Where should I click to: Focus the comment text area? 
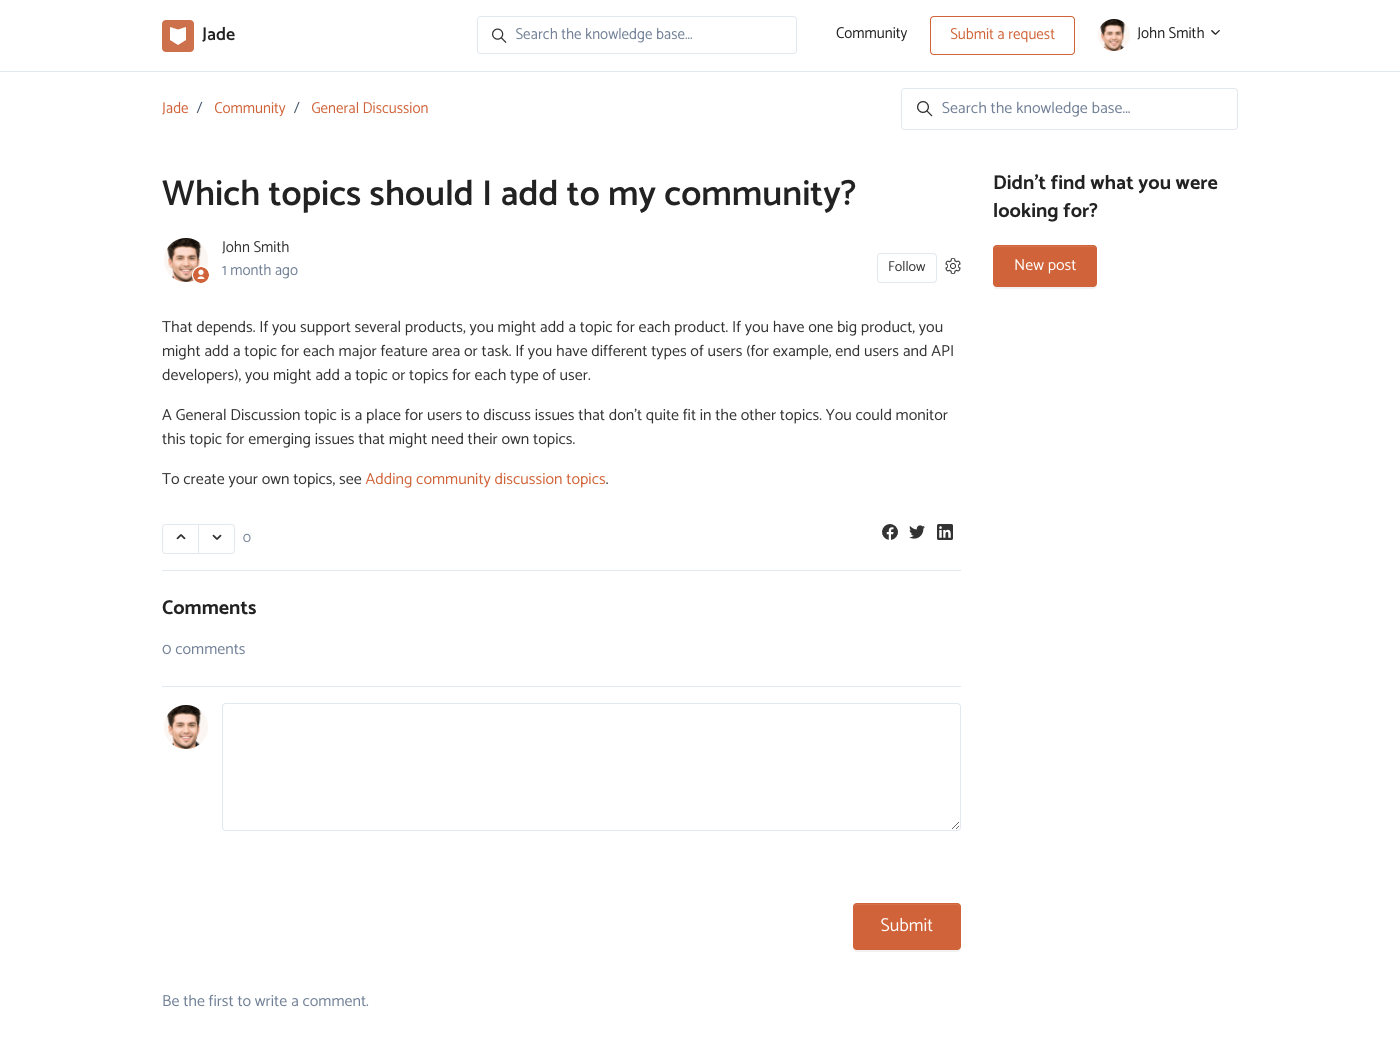coord(591,767)
